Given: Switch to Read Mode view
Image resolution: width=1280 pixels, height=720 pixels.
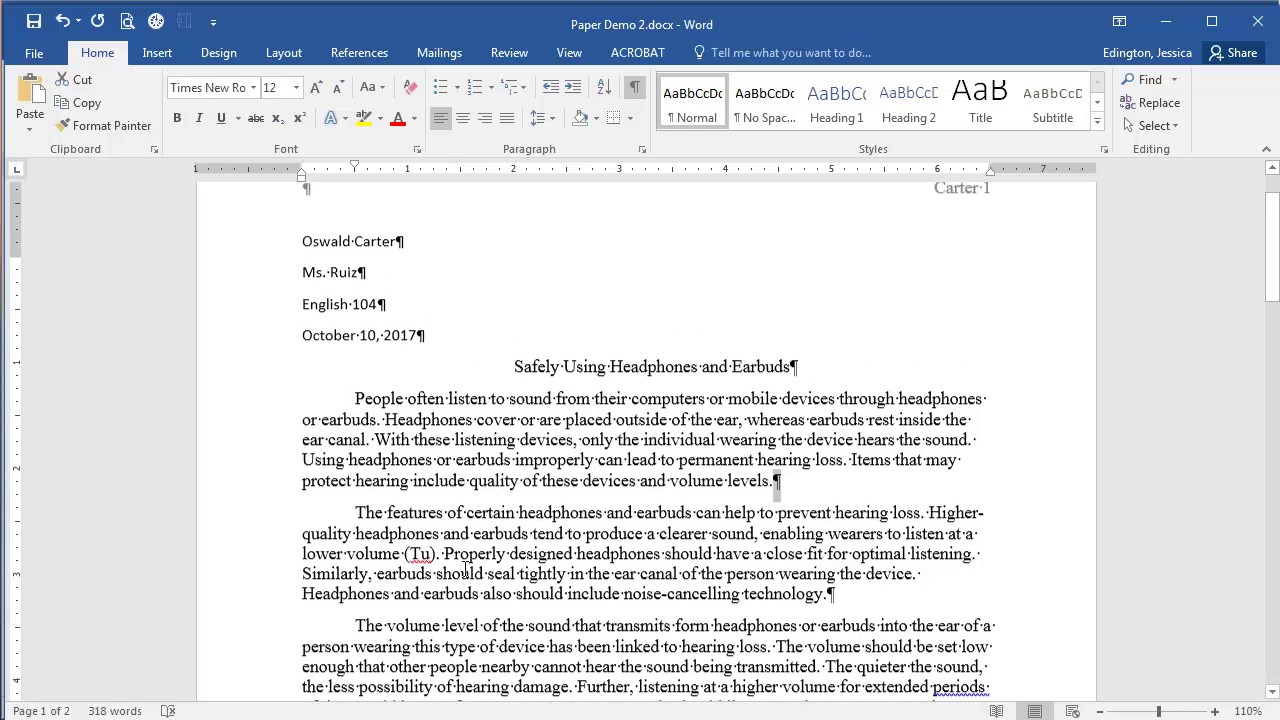Looking at the screenshot, I should pyautogui.click(x=997, y=711).
